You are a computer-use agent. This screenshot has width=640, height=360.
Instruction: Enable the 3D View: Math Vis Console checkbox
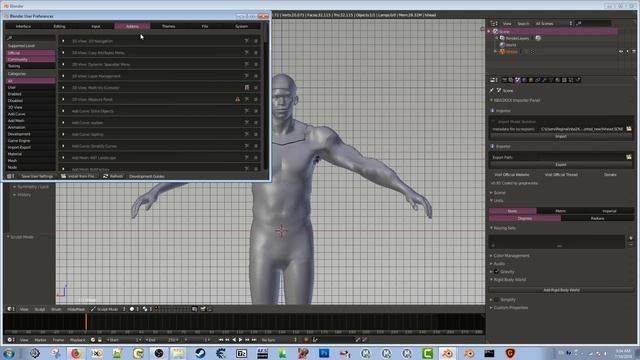256,87
